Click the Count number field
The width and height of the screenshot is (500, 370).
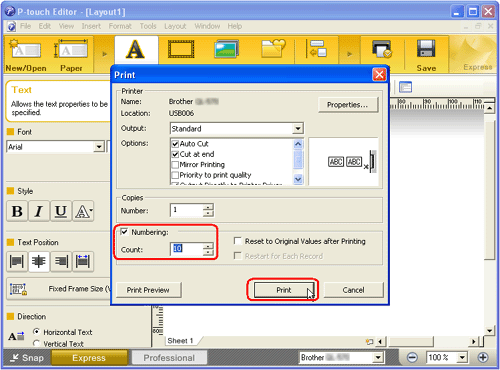[187, 249]
